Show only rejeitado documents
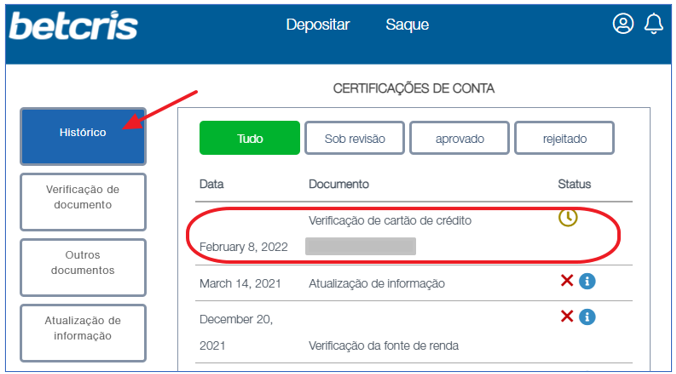 tap(564, 138)
